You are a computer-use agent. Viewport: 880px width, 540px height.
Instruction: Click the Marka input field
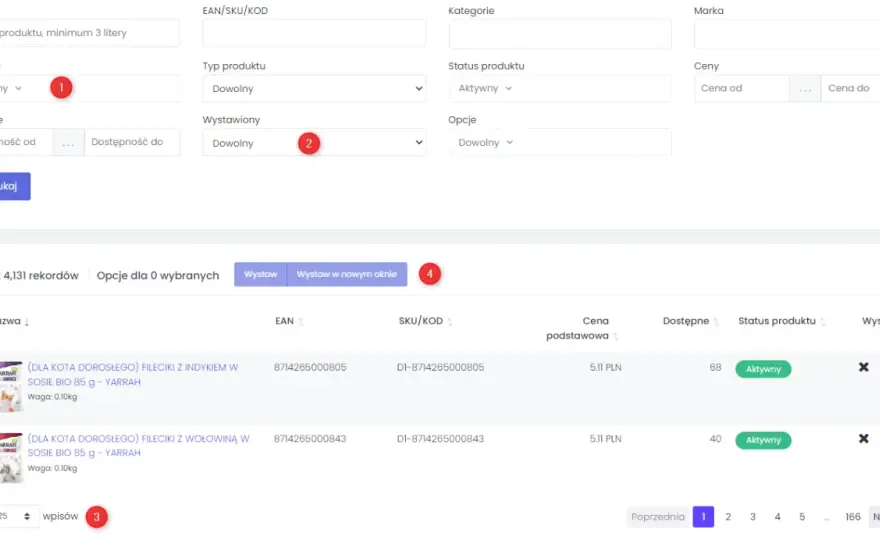[x=787, y=33]
